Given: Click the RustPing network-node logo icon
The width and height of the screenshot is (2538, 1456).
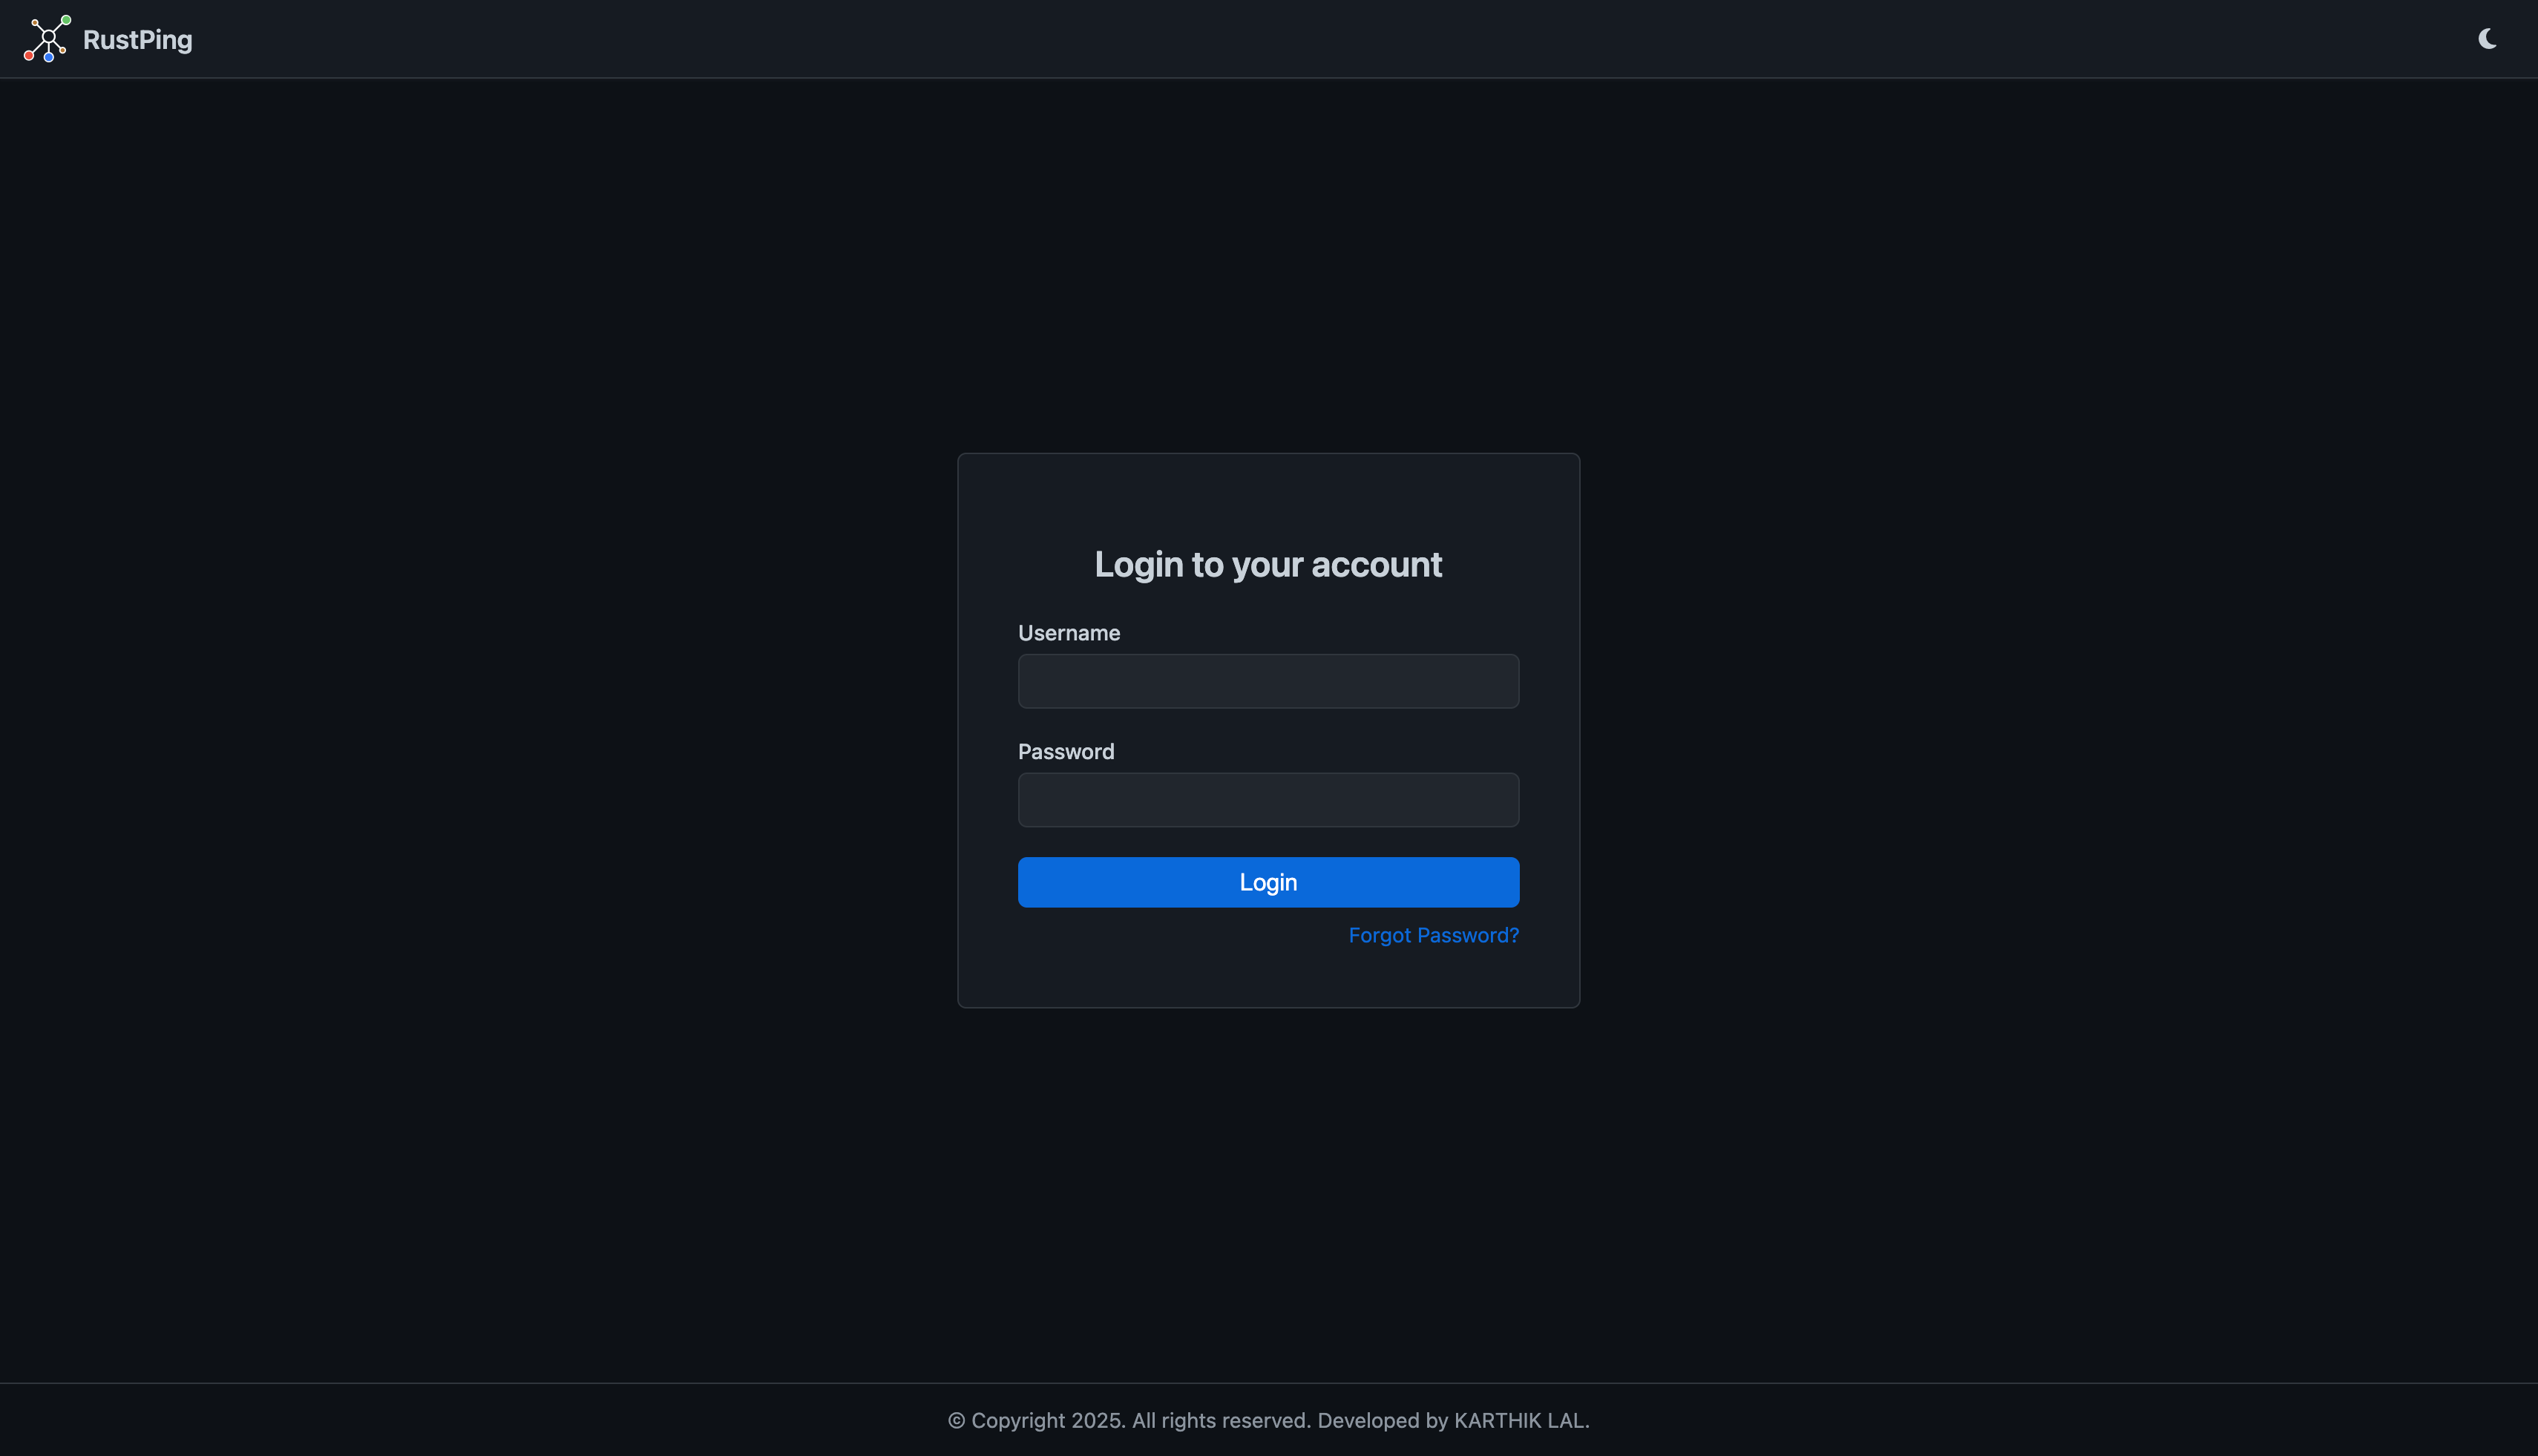Looking at the screenshot, I should pos(47,38).
